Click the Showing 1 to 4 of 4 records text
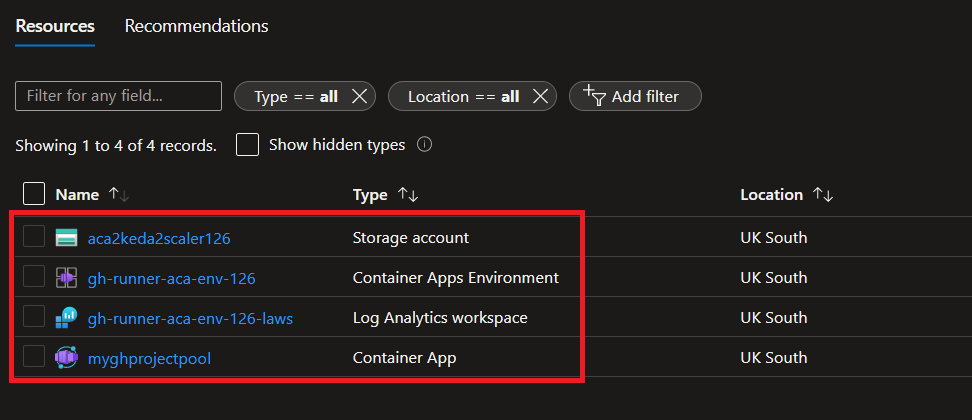 [116, 146]
